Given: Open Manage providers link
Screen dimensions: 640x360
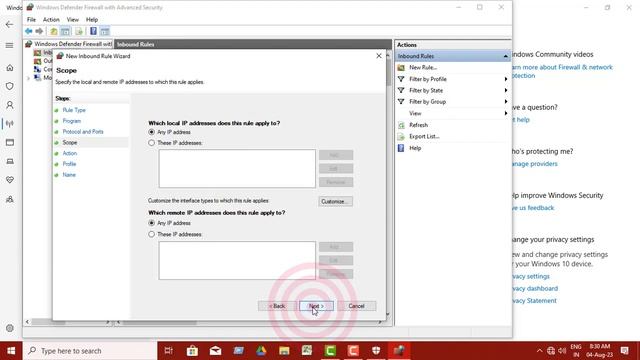Looking at the screenshot, I should click(x=535, y=164).
